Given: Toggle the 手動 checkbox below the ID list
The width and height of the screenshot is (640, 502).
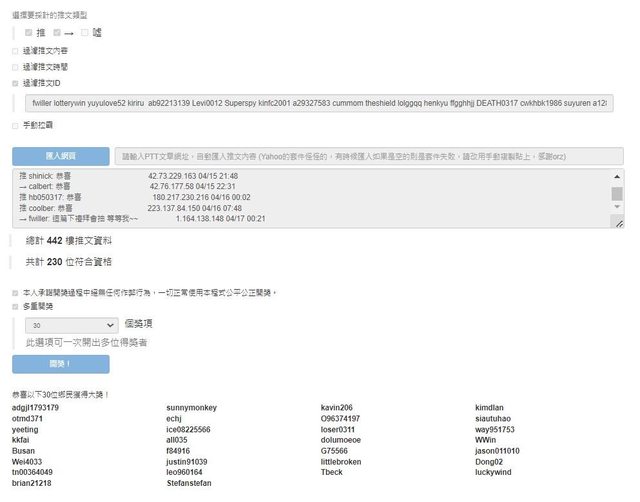Looking at the screenshot, I should click(15, 126).
